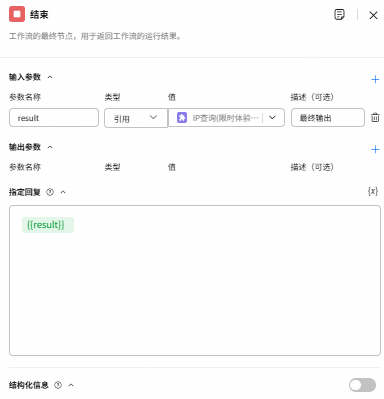Open the IP查询 value dropdown

point(272,117)
